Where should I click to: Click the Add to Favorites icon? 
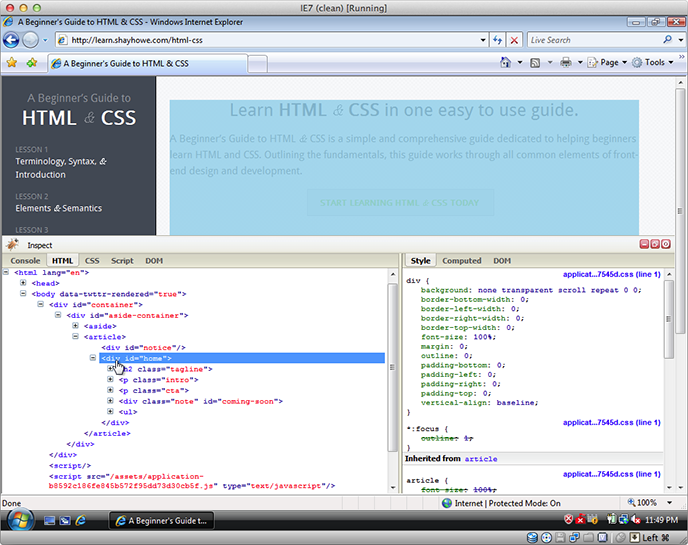pyautogui.click(x=32, y=63)
